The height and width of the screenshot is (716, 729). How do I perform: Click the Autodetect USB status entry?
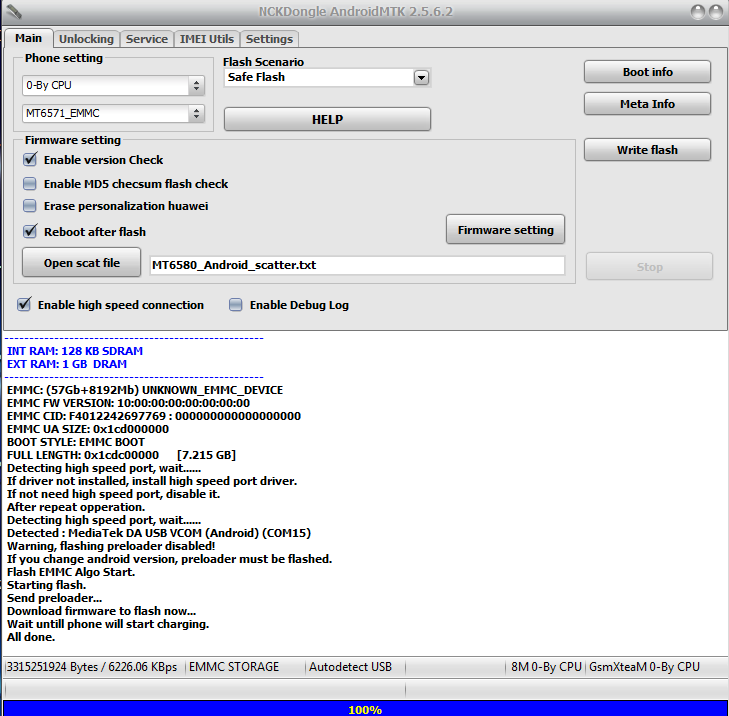tap(350, 667)
